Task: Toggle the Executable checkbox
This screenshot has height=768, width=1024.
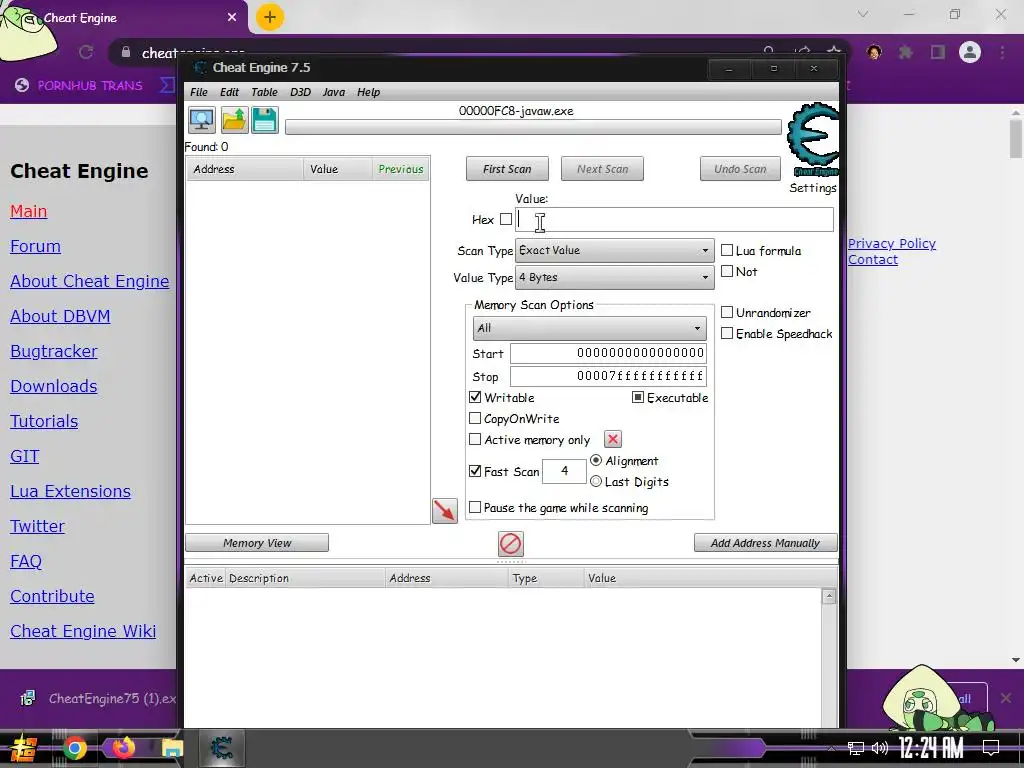Action: click(638, 397)
